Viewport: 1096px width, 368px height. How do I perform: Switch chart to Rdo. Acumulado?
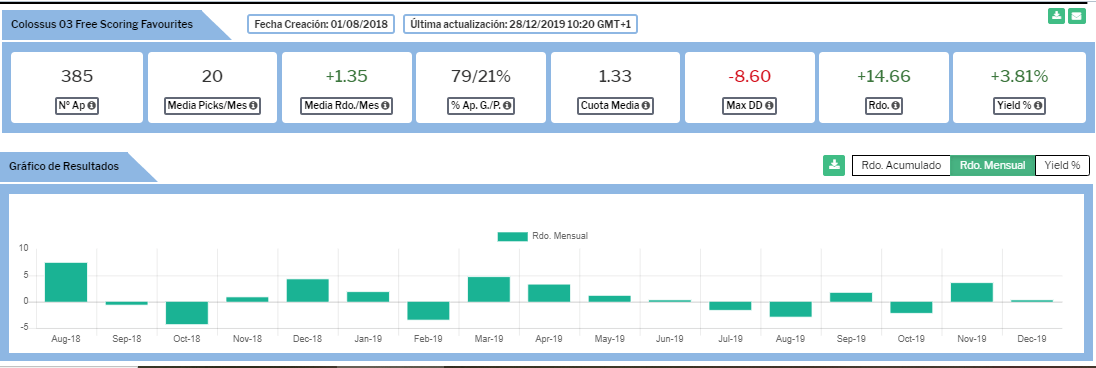pos(901,166)
